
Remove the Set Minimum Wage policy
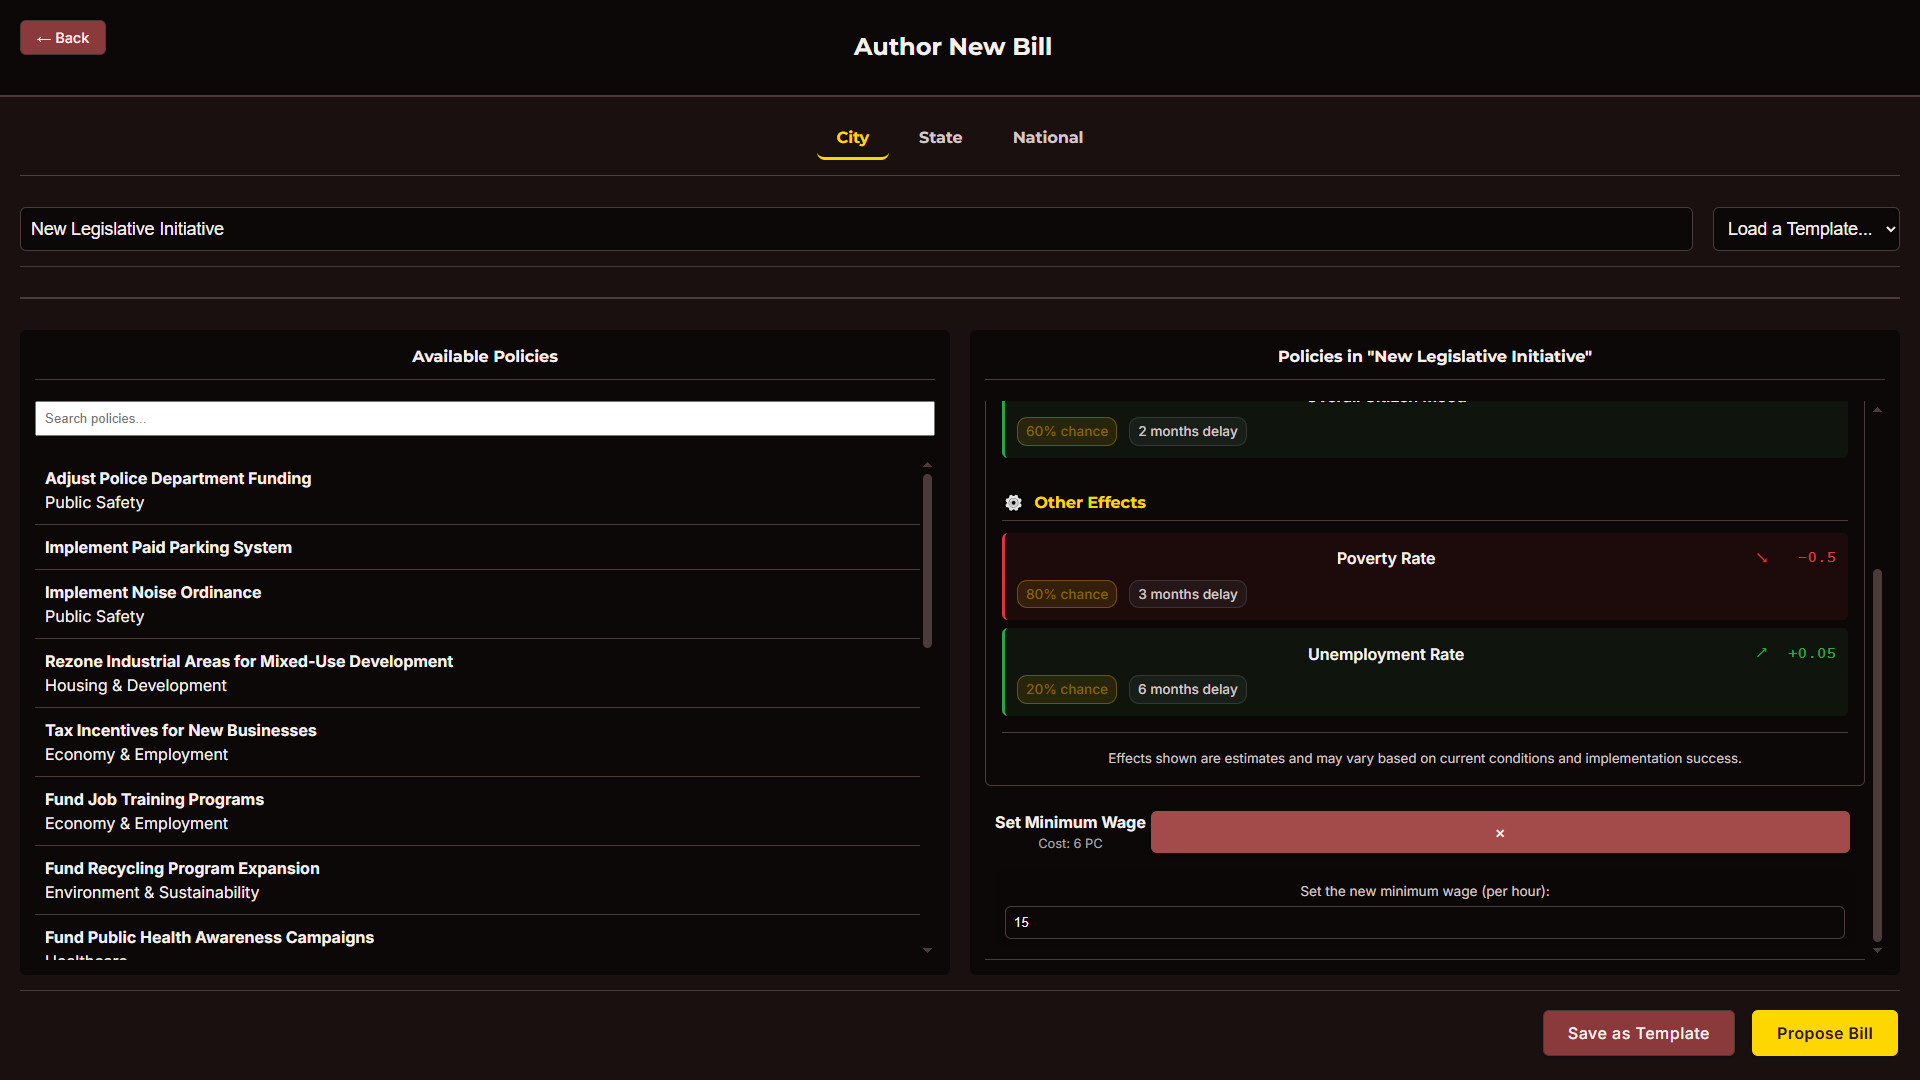pyautogui.click(x=1499, y=832)
